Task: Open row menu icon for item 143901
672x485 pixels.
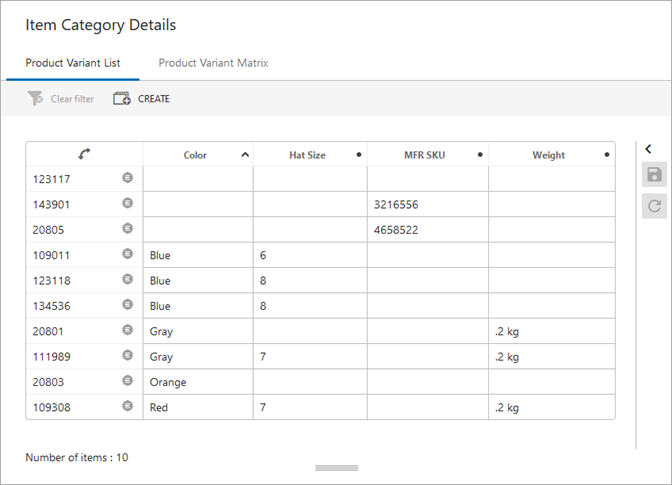Action: coord(127,203)
